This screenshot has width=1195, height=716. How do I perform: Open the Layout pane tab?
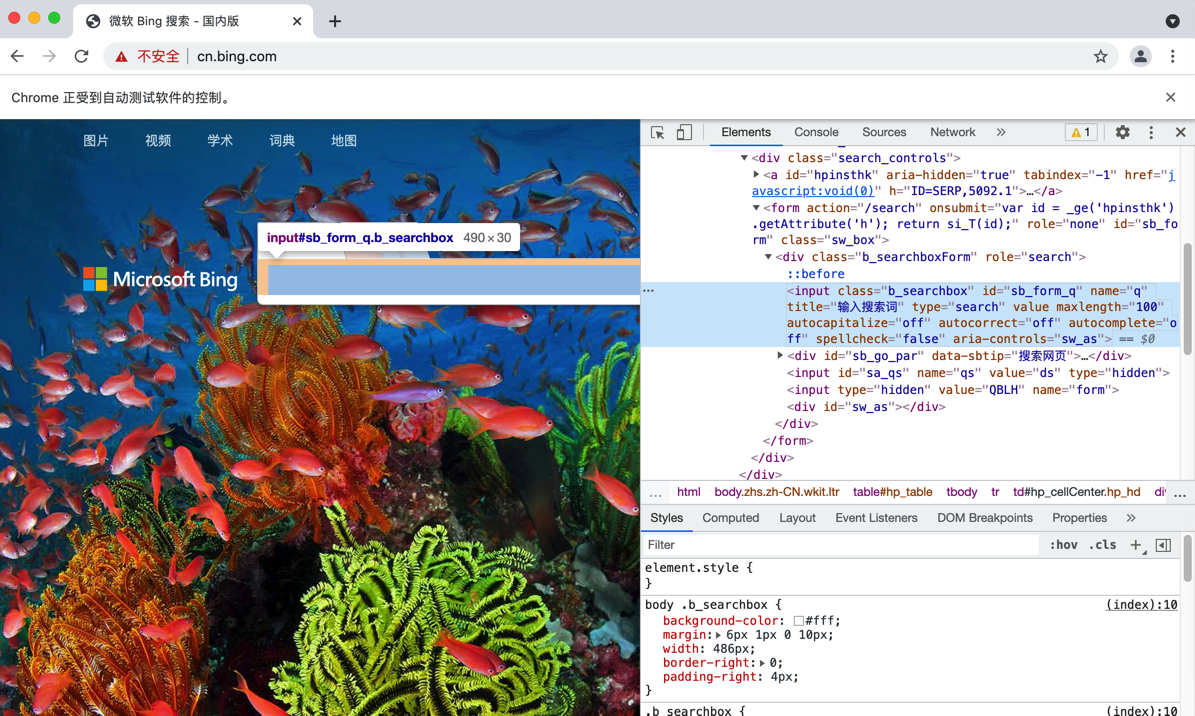797,518
